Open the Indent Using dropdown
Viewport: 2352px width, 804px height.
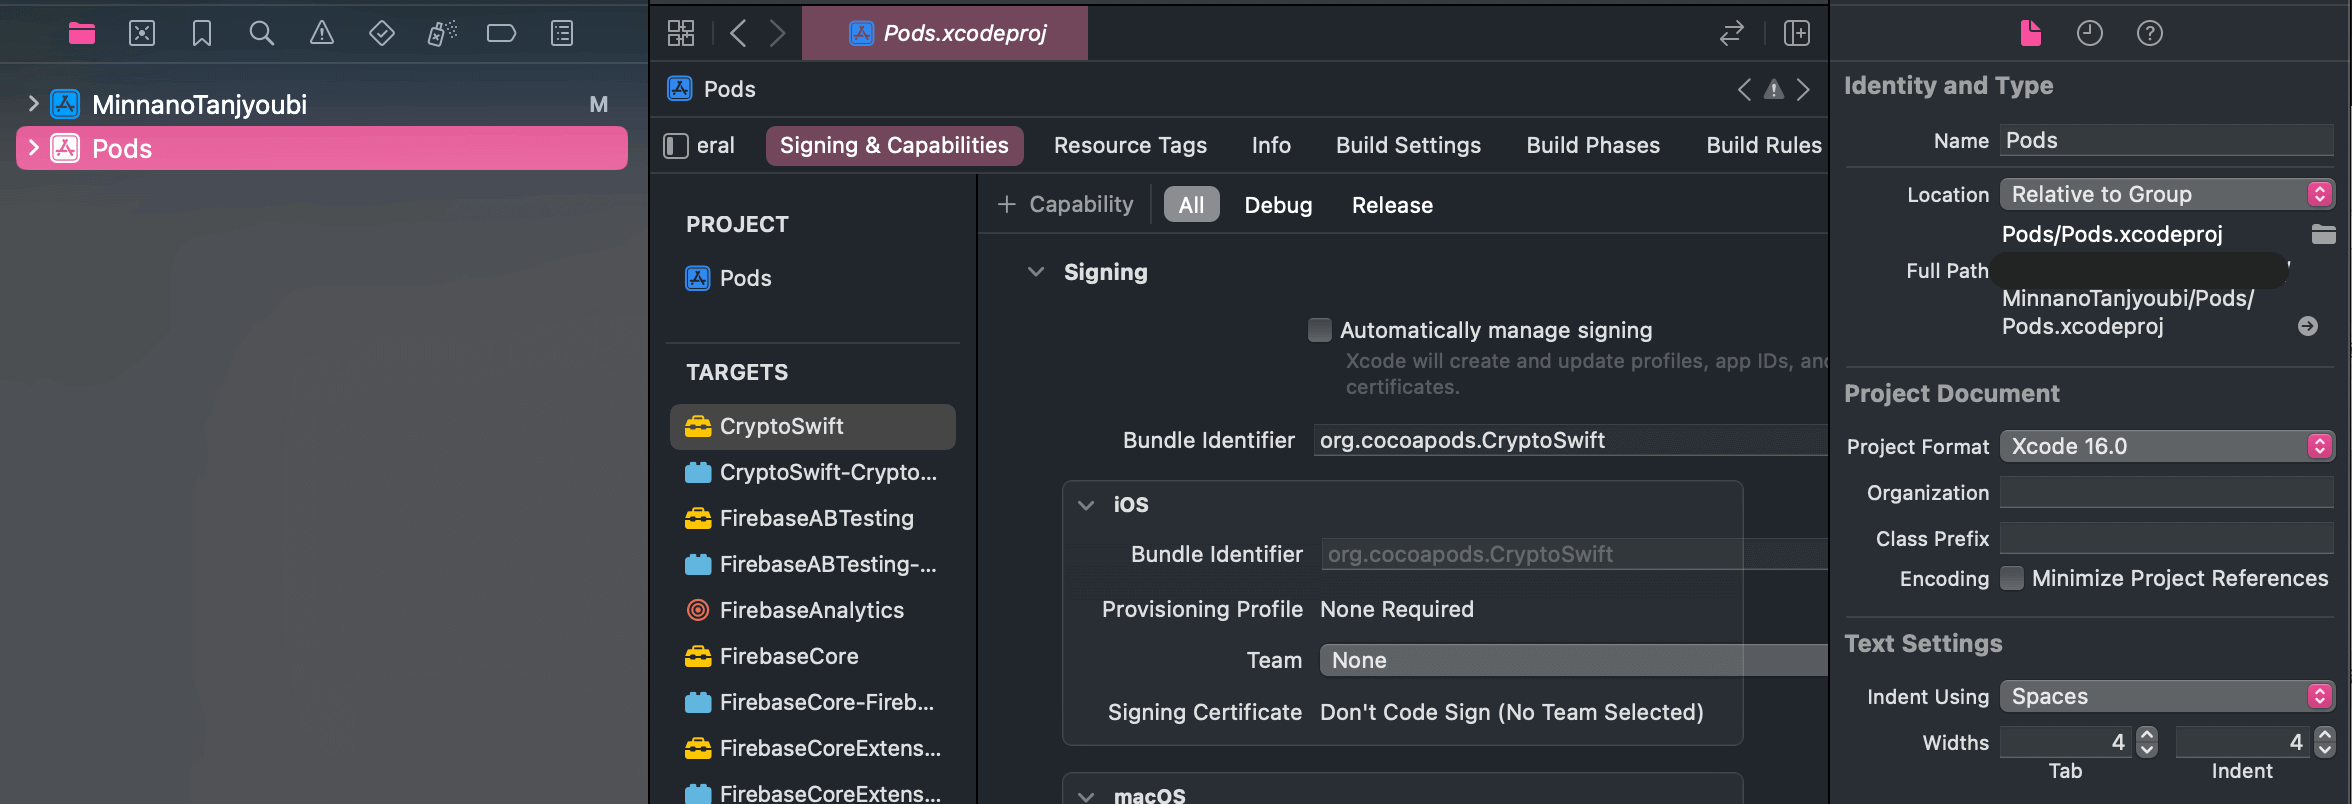click(2167, 696)
